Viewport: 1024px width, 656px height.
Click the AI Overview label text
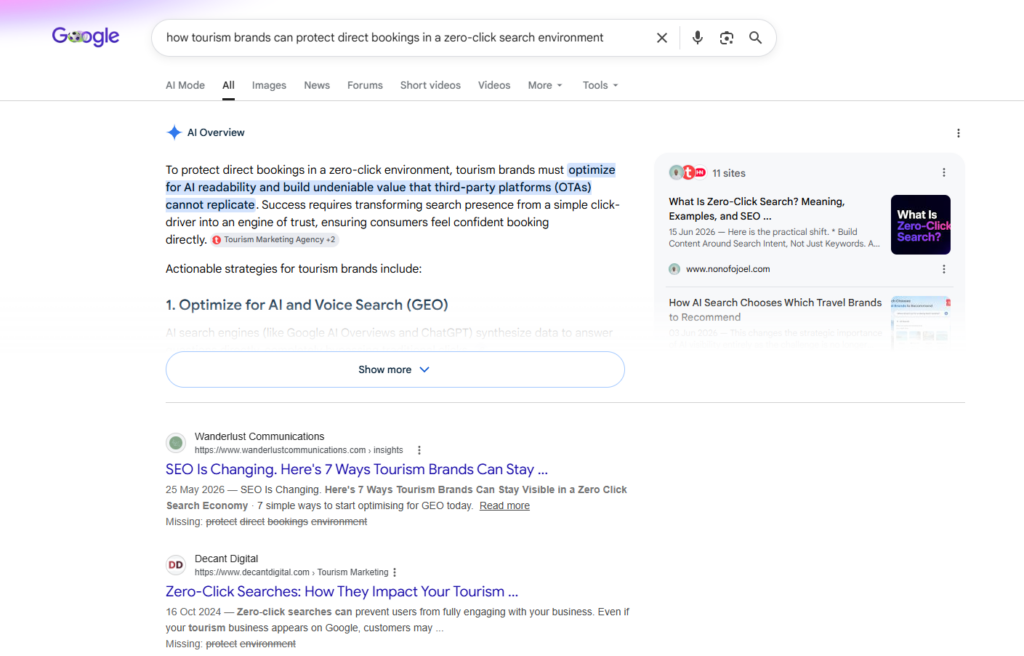click(216, 133)
